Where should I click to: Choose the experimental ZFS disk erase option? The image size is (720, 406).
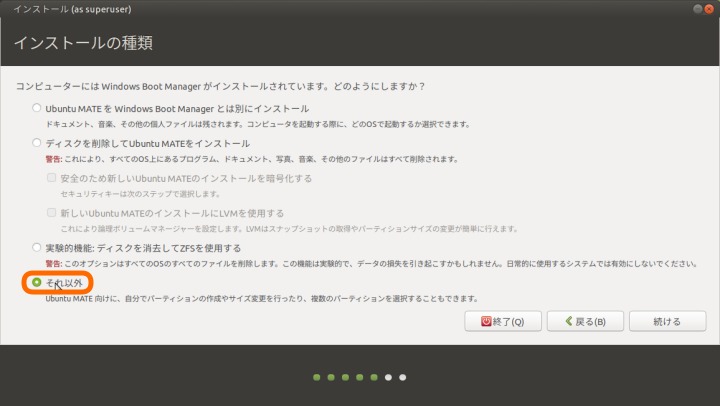coord(37,248)
